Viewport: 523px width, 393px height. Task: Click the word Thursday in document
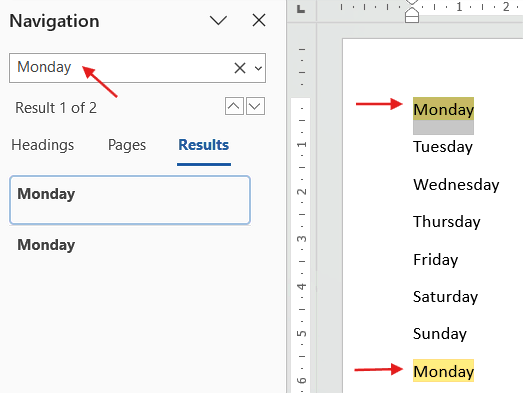pyautogui.click(x=447, y=222)
